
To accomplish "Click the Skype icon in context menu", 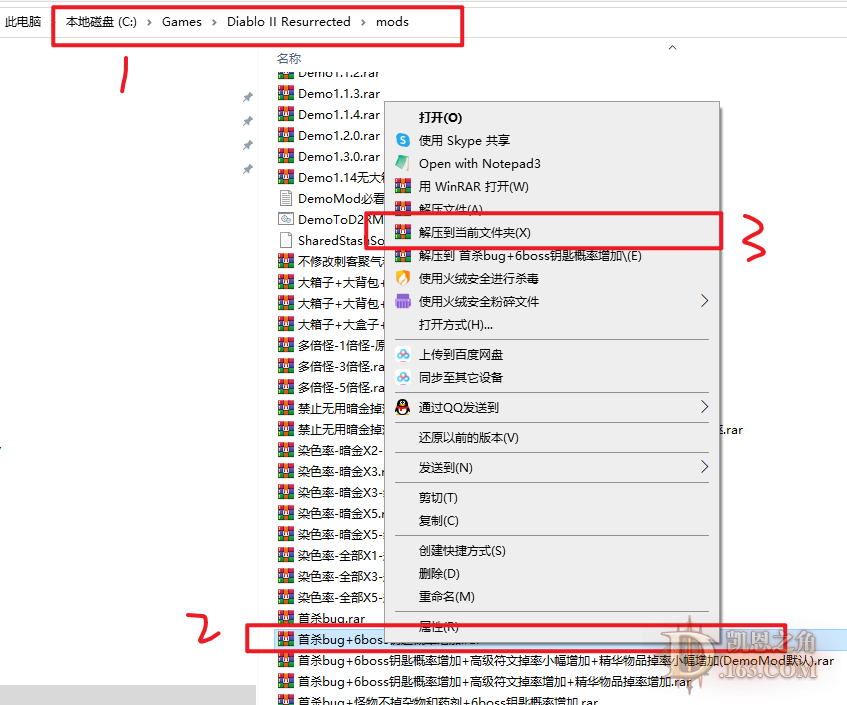I will pos(403,140).
